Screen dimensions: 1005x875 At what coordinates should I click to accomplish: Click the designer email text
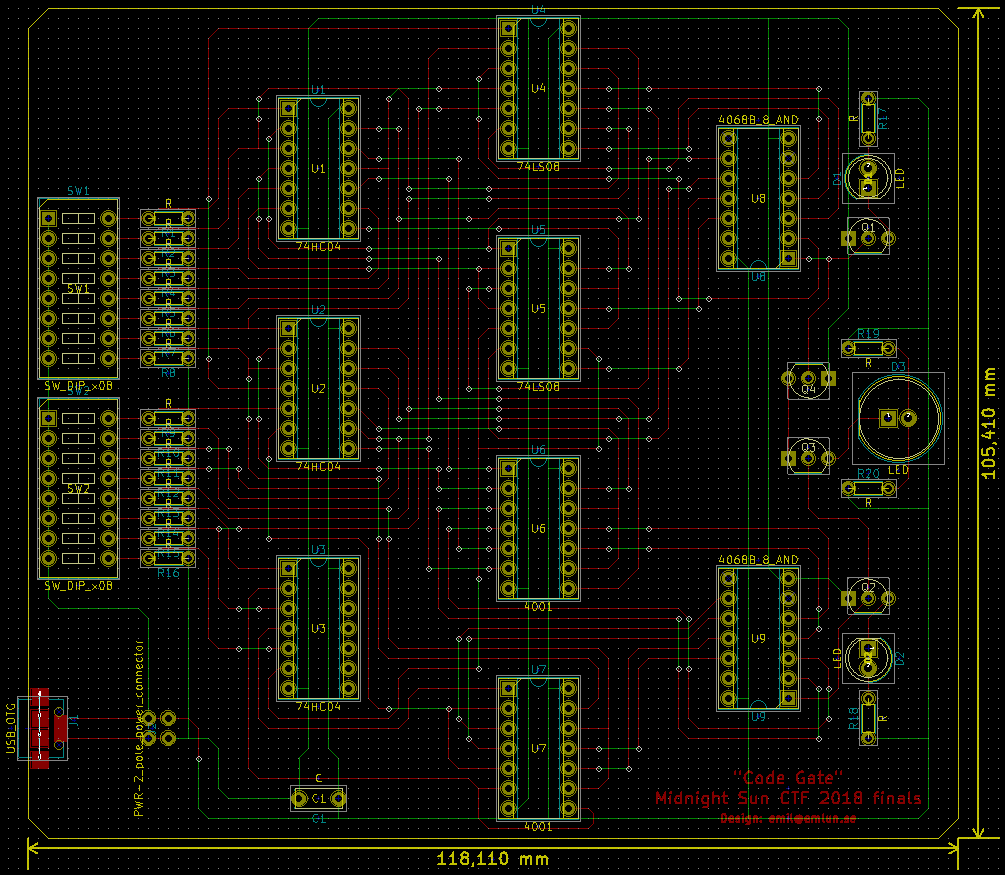coord(788,818)
